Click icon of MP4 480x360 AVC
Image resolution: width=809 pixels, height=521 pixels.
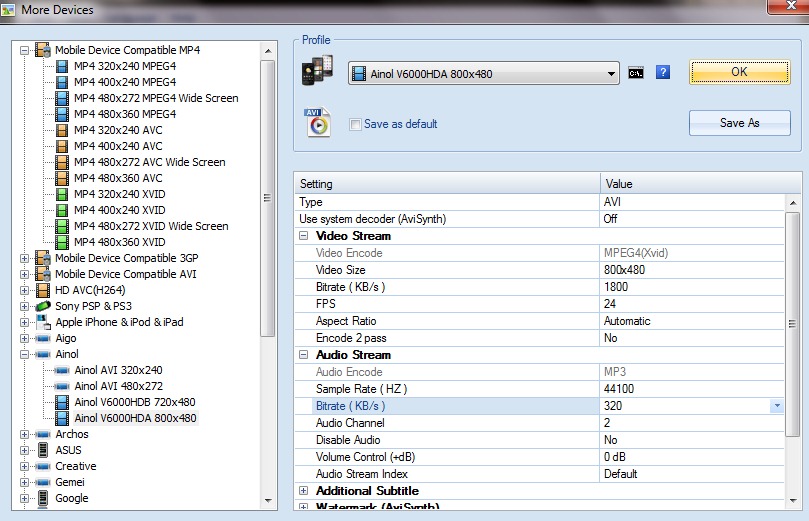click(62, 178)
